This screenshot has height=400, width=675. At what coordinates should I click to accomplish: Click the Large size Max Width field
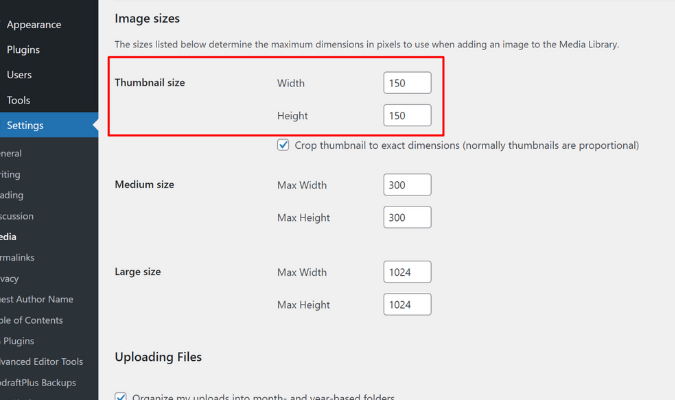407,272
